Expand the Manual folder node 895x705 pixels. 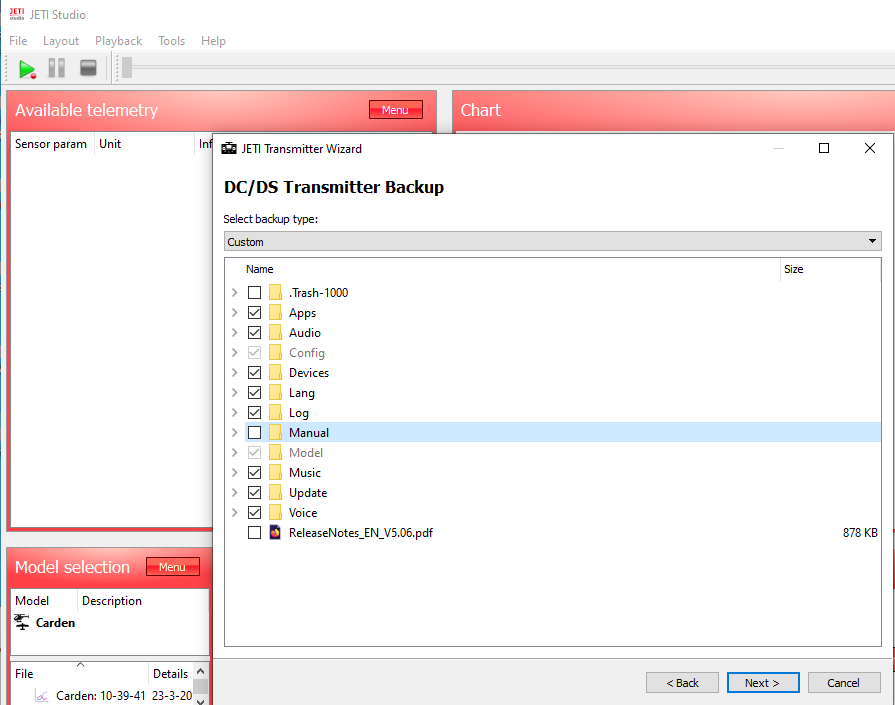[x=235, y=432]
